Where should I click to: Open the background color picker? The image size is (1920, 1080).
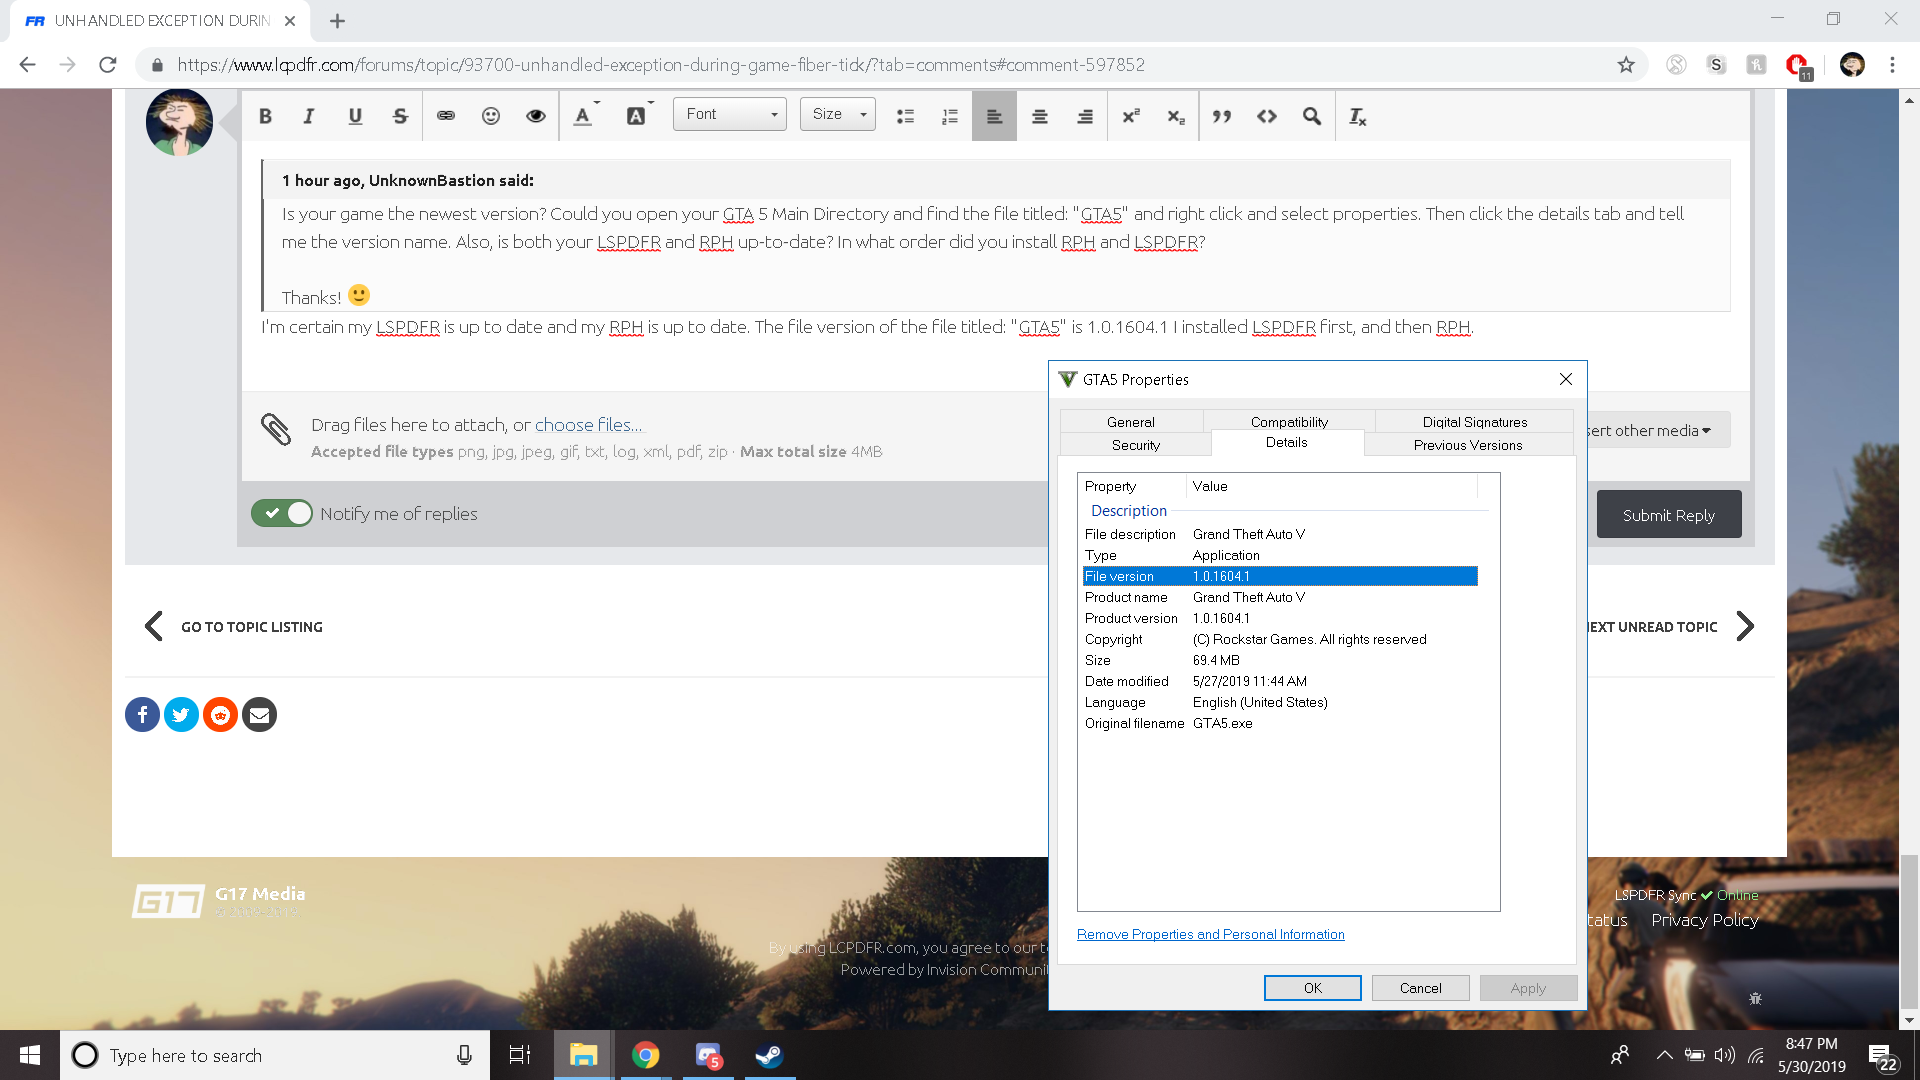pyautogui.click(x=638, y=116)
